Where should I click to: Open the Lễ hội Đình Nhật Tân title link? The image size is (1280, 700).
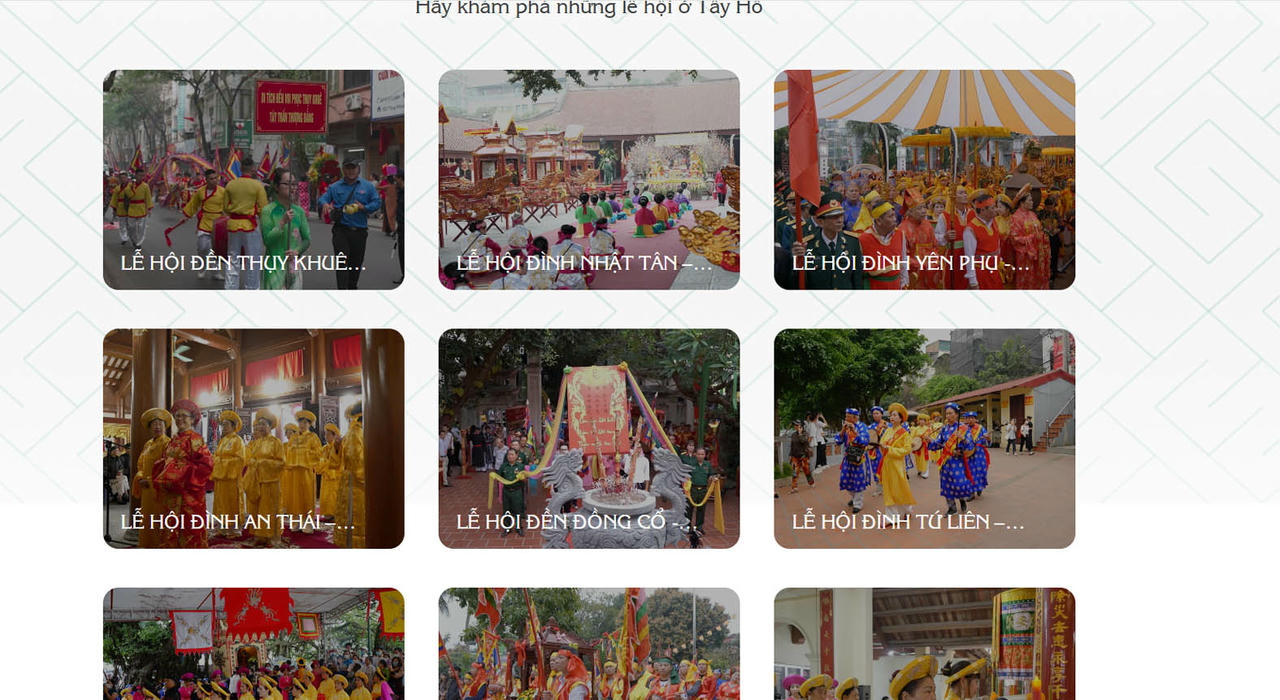pos(584,263)
